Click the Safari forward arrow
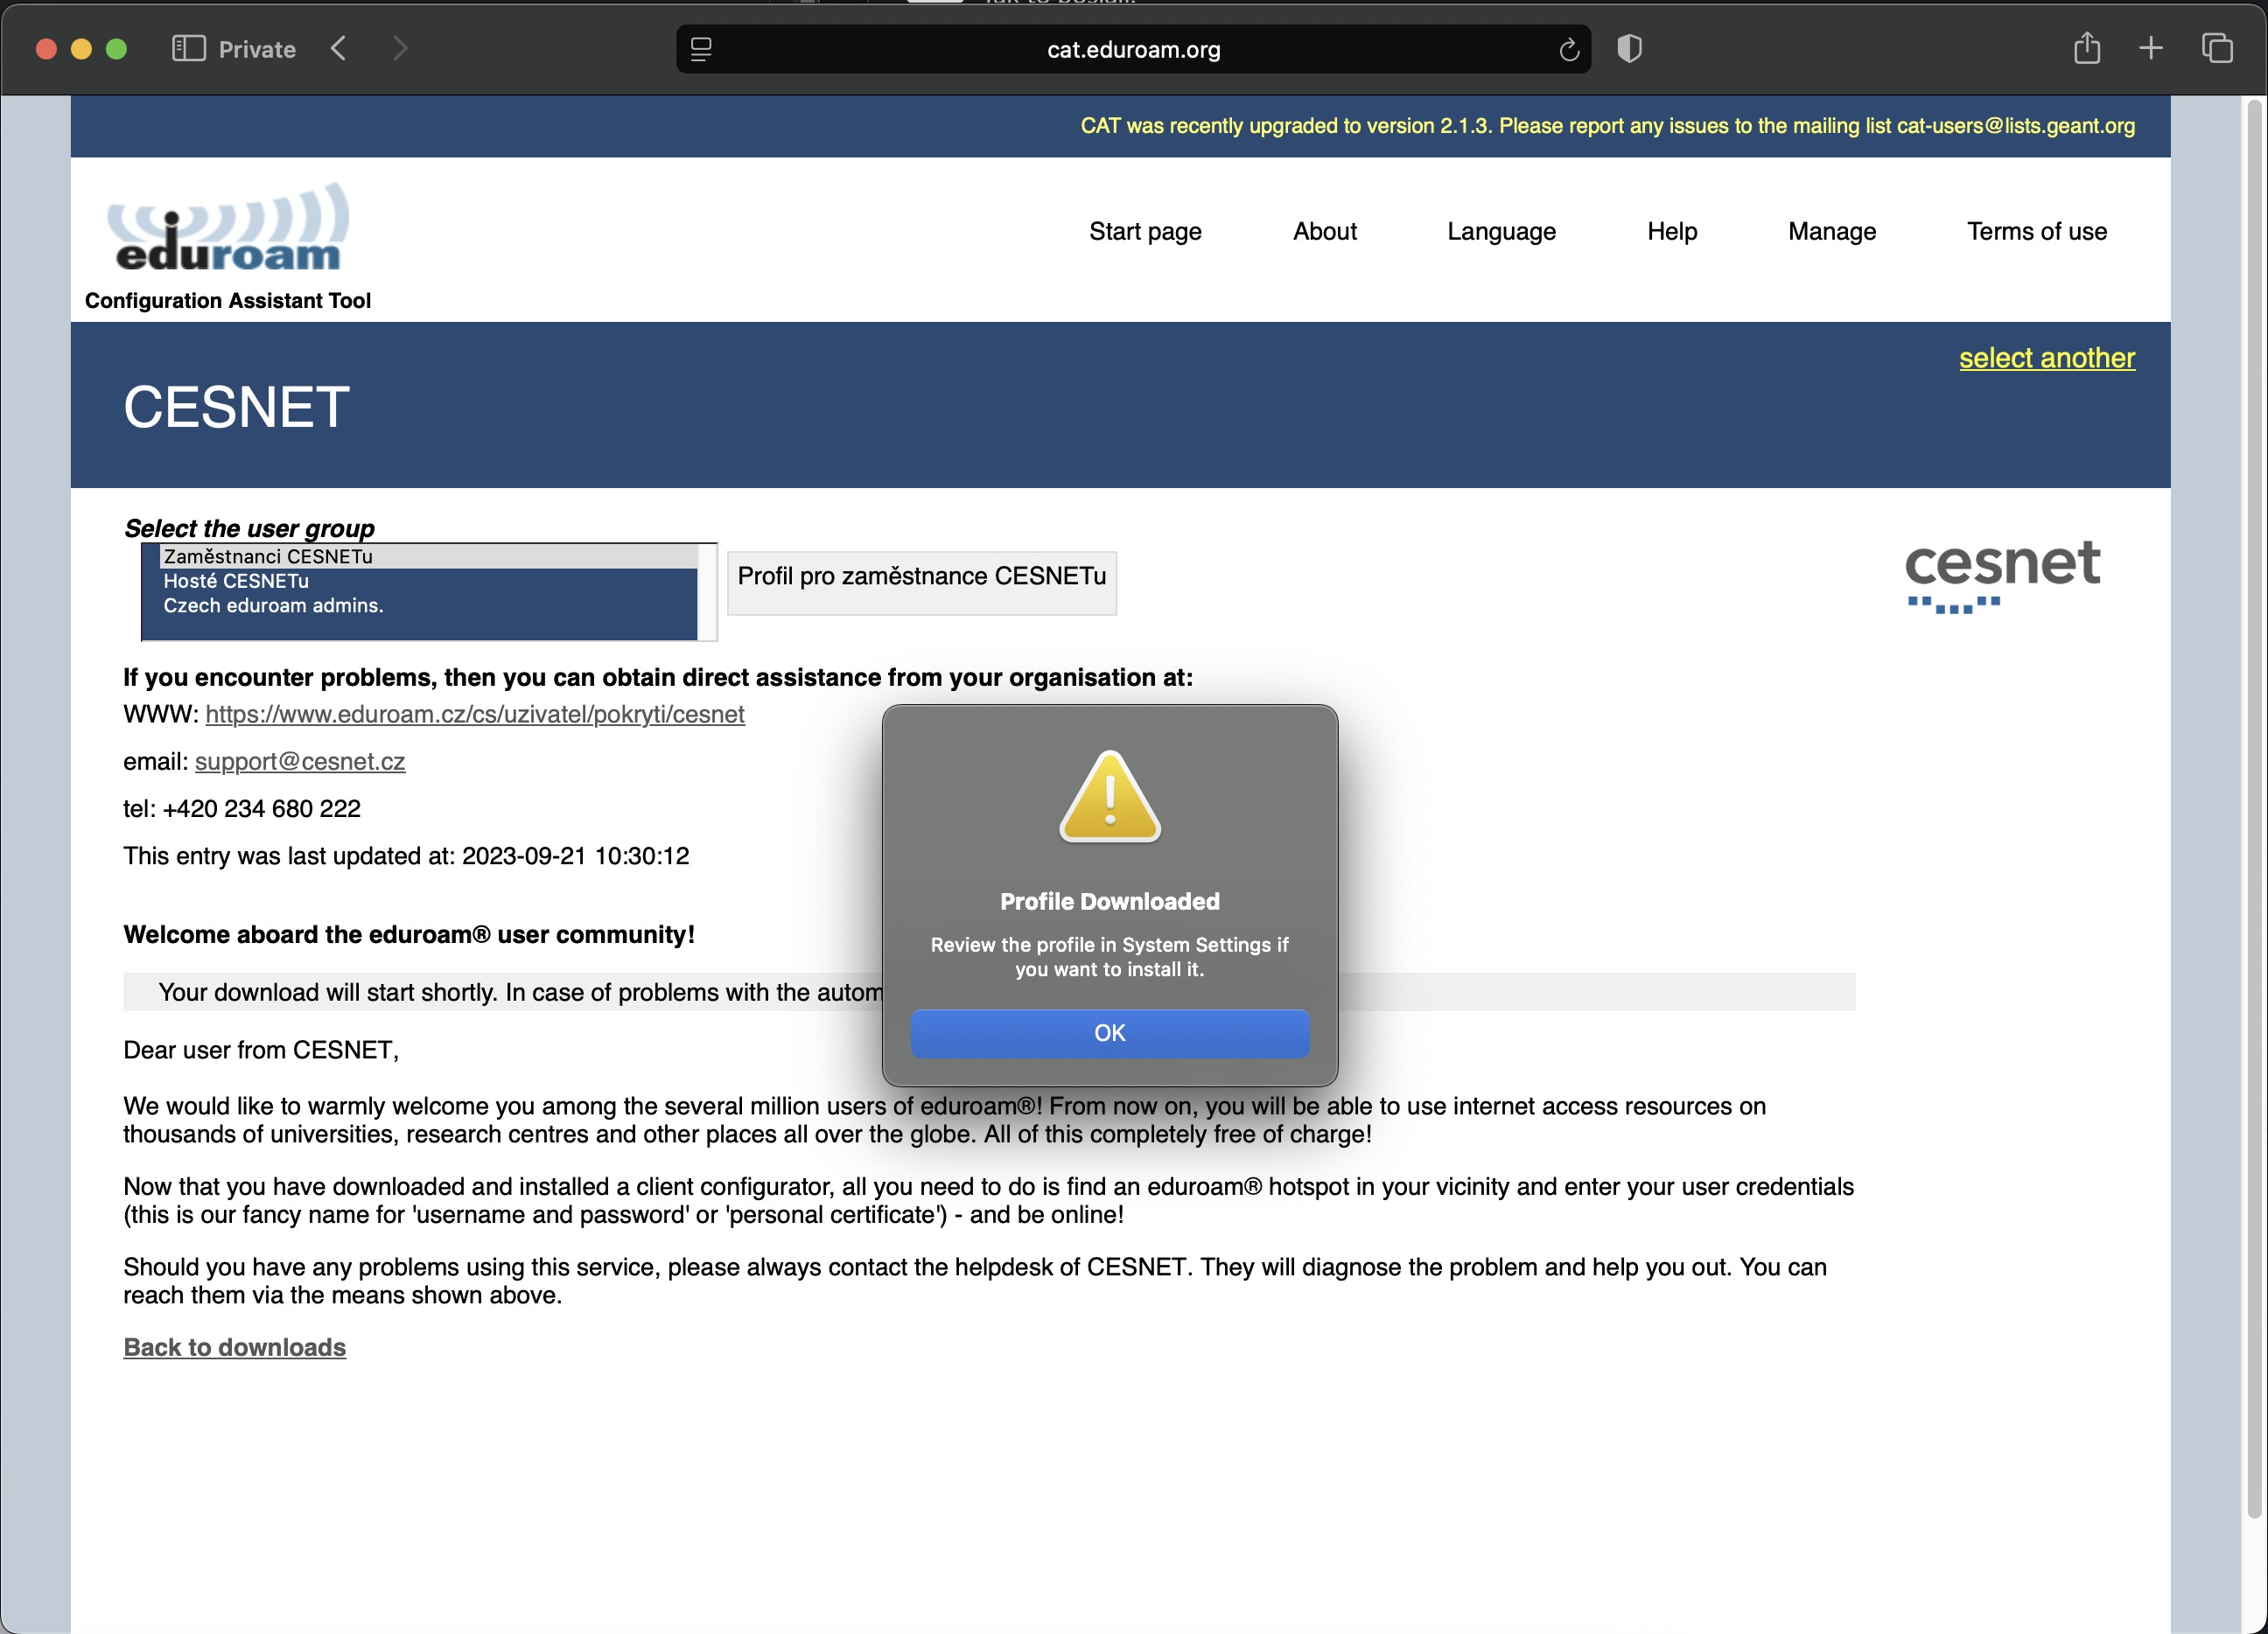This screenshot has height=1634, width=2268. 400,49
